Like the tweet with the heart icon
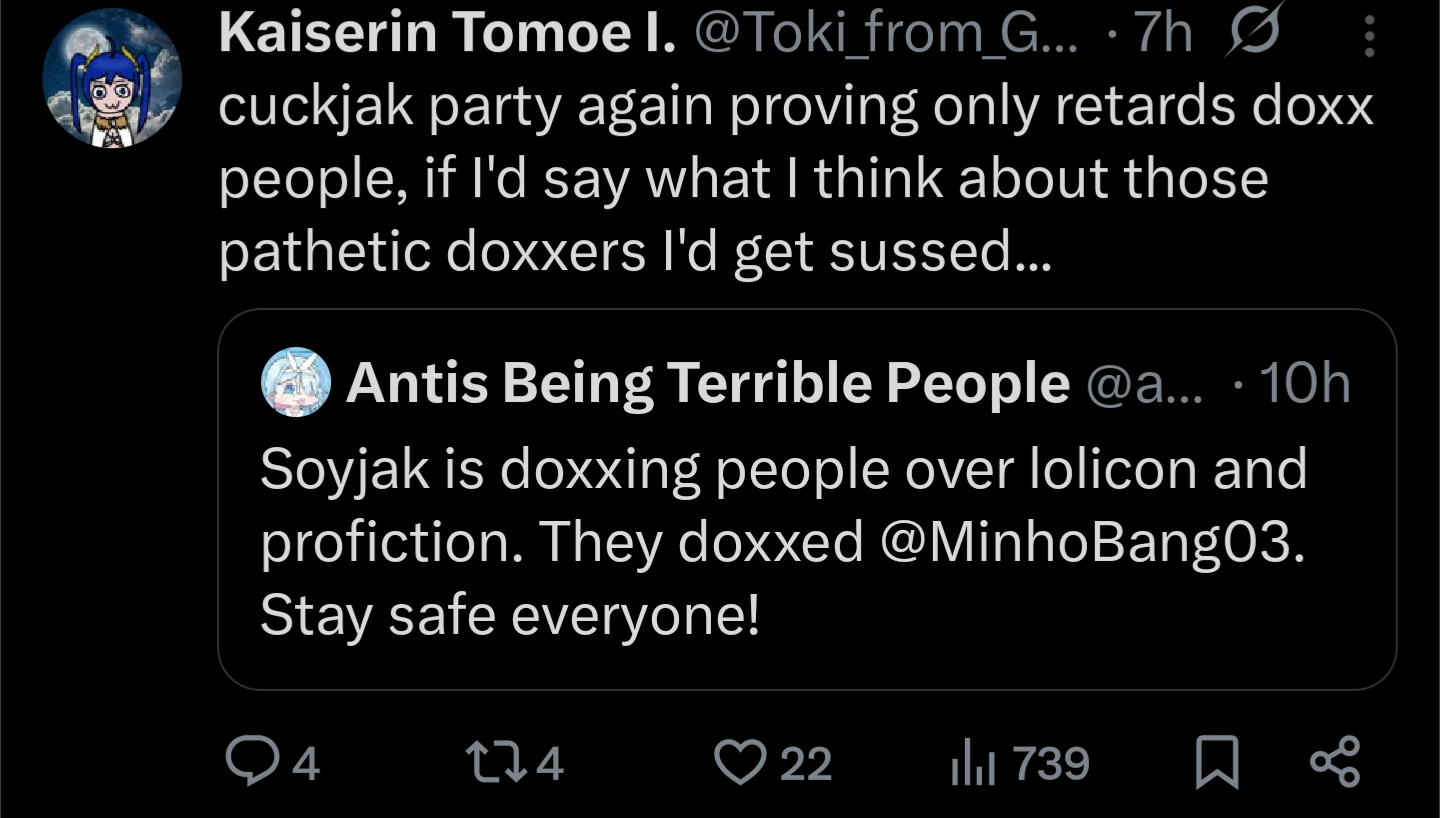 tap(738, 763)
